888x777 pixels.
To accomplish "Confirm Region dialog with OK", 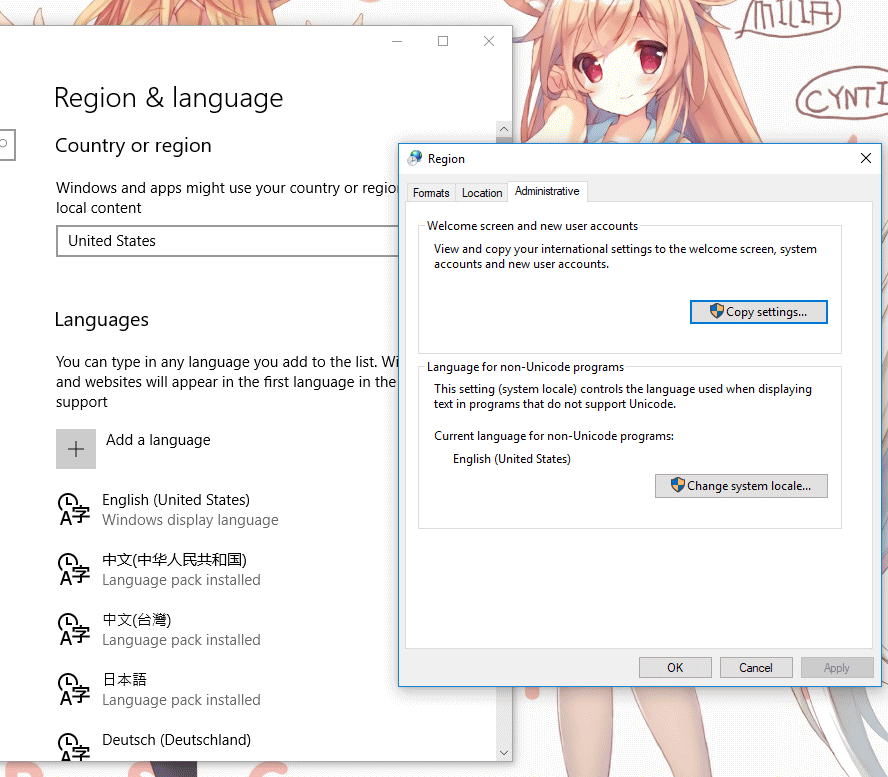I will coord(675,668).
